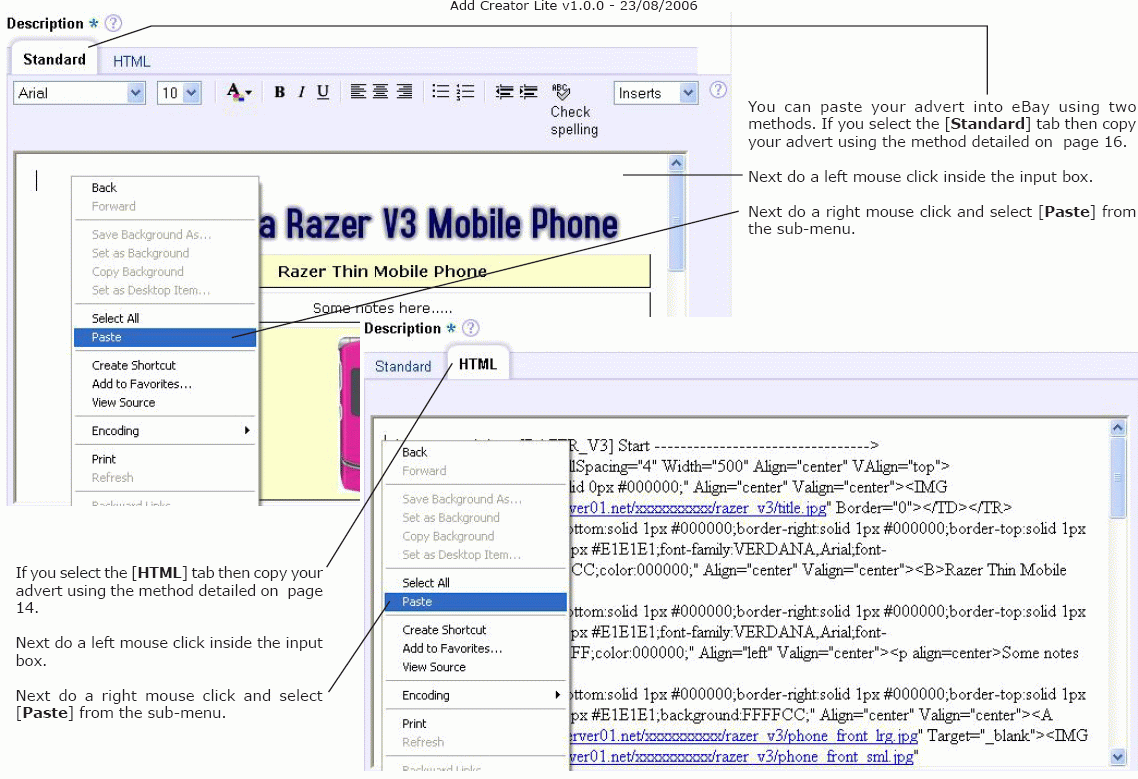1138x779 pixels.
Task: Open help icon beside Inserts dropdown
Action: tap(718, 90)
